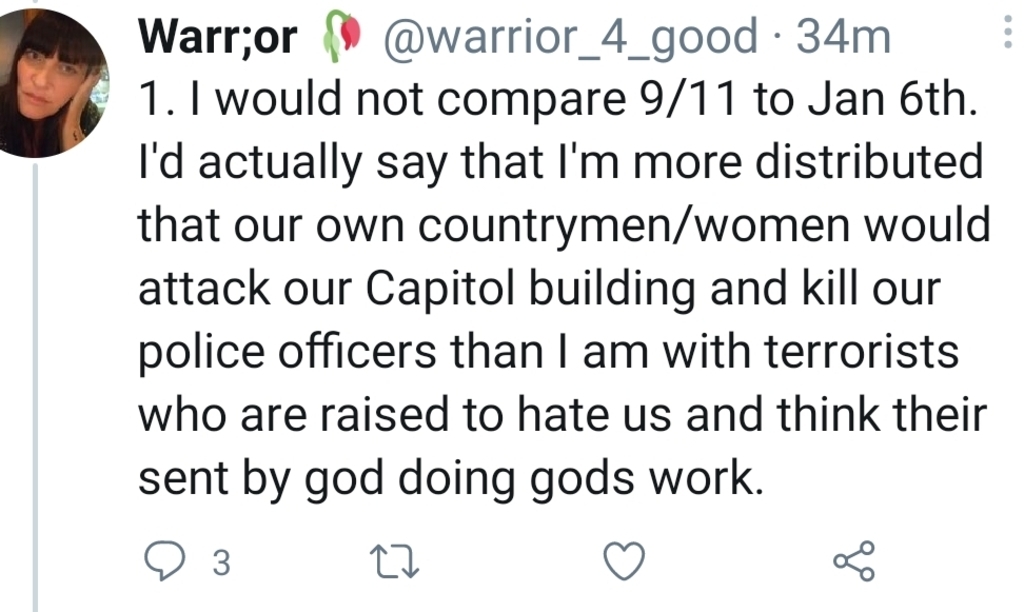This screenshot has height=612, width=1024.
Task: Click the line starting "who are raised"
Action: pyautogui.click(x=561, y=416)
